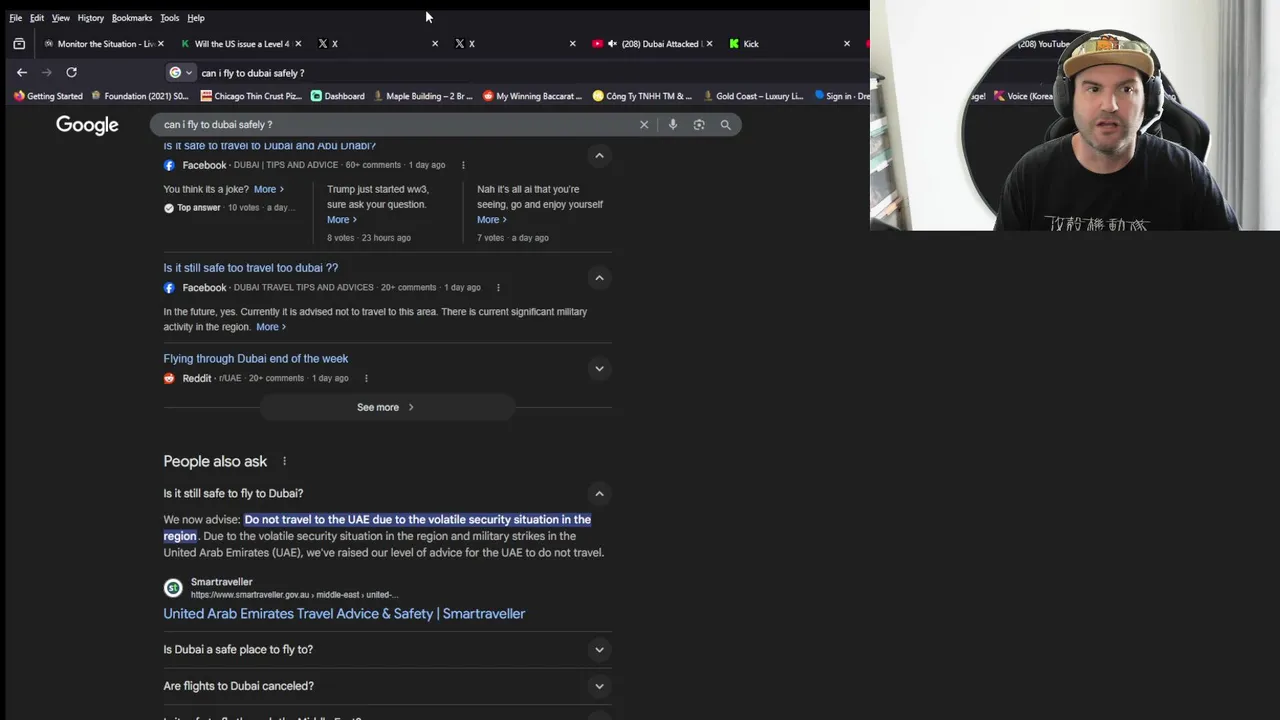Open the Help menu
This screenshot has height=720, width=1280.
click(196, 18)
